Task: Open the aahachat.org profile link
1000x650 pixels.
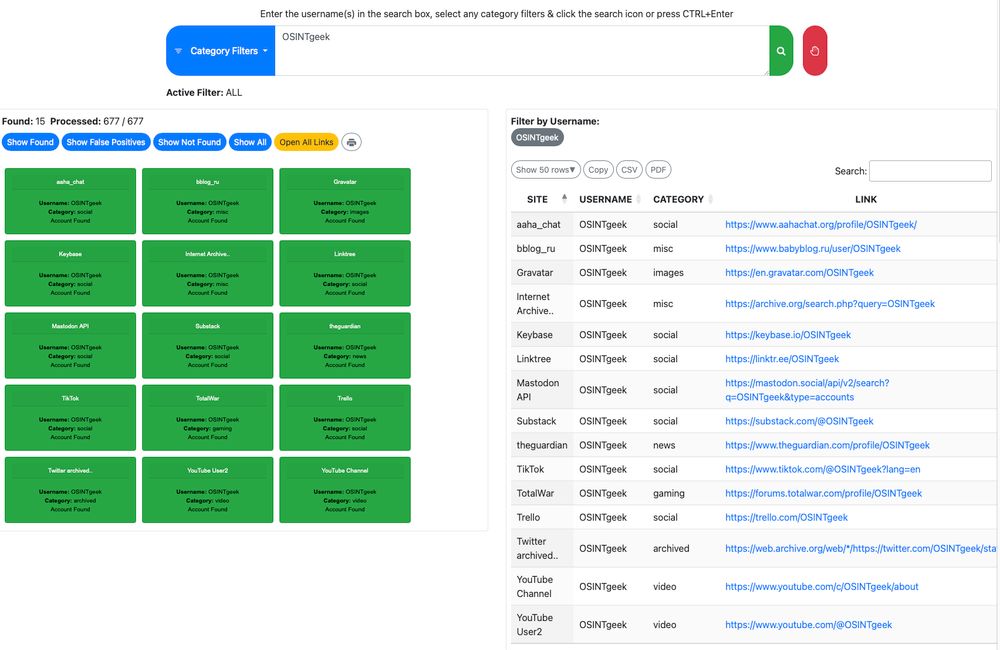Action: pos(821,225)
